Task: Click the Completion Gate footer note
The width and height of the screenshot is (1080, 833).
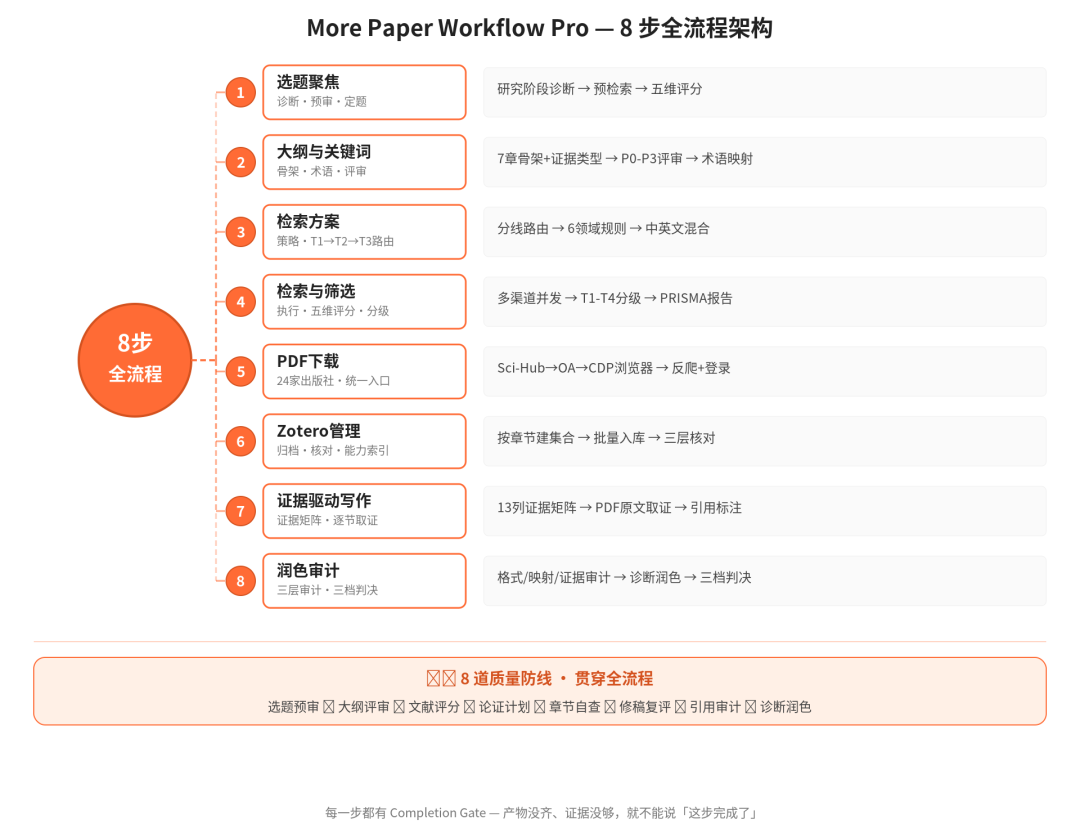Action: tap(541, 813)
